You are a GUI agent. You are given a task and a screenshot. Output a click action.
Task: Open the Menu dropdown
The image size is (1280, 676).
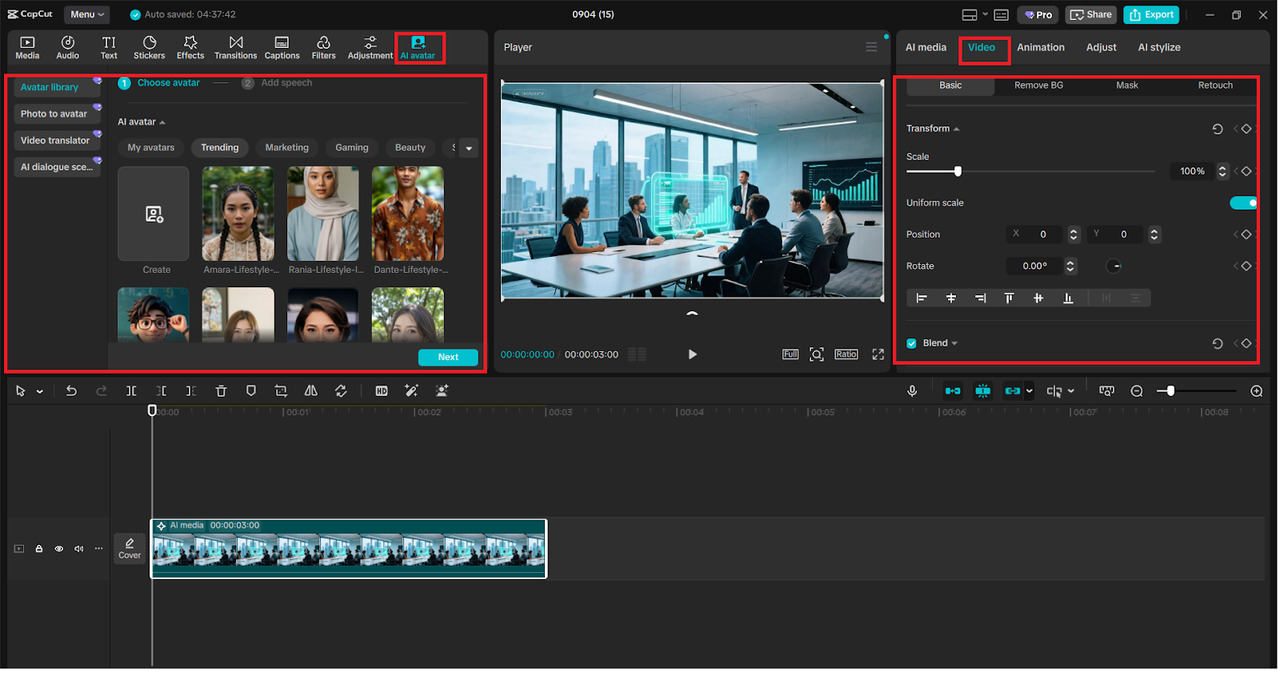click(87, 15)
